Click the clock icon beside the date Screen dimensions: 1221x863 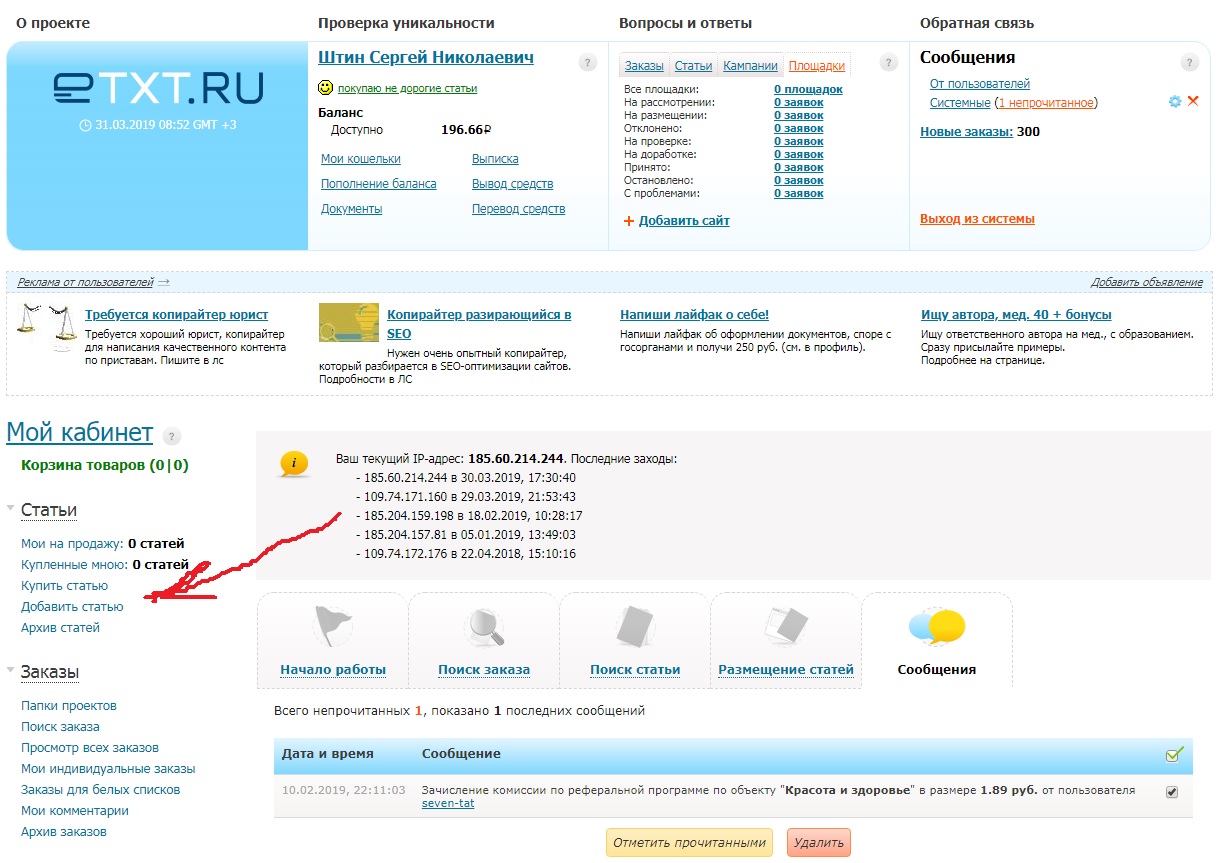click(x=85, y=126)
